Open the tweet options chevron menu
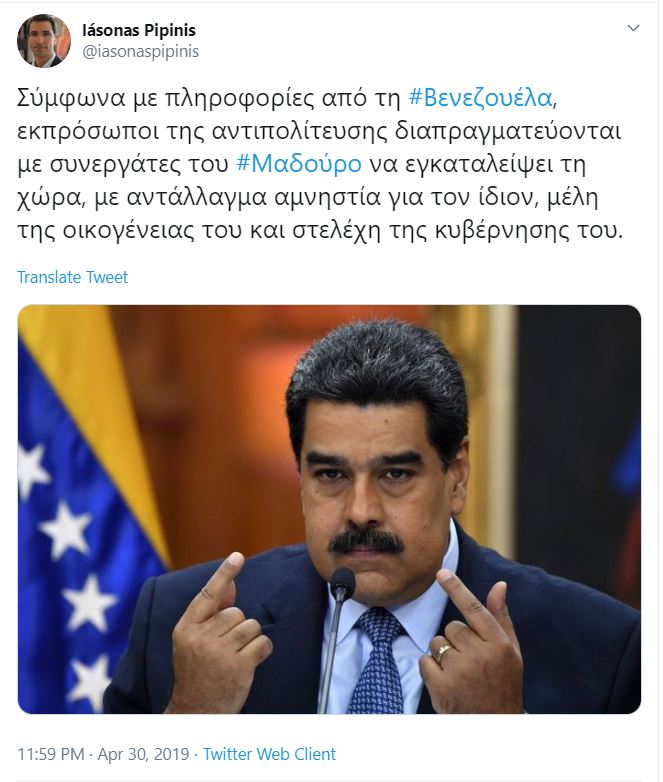The image size is (663, 782). click(633, 28)
